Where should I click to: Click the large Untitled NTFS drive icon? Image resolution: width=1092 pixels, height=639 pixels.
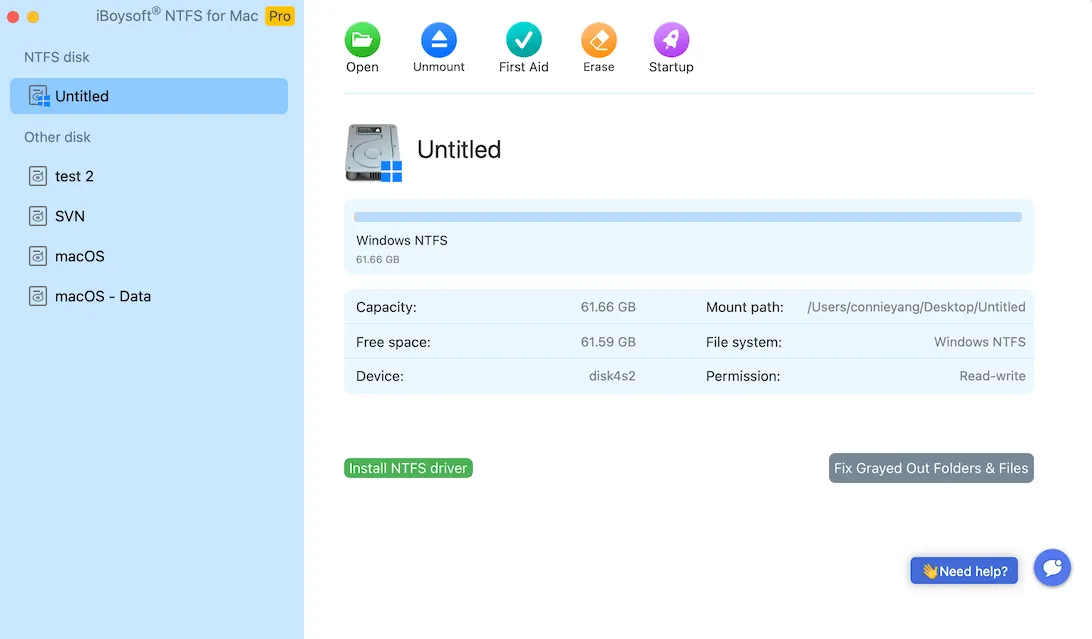coord(374,153)
